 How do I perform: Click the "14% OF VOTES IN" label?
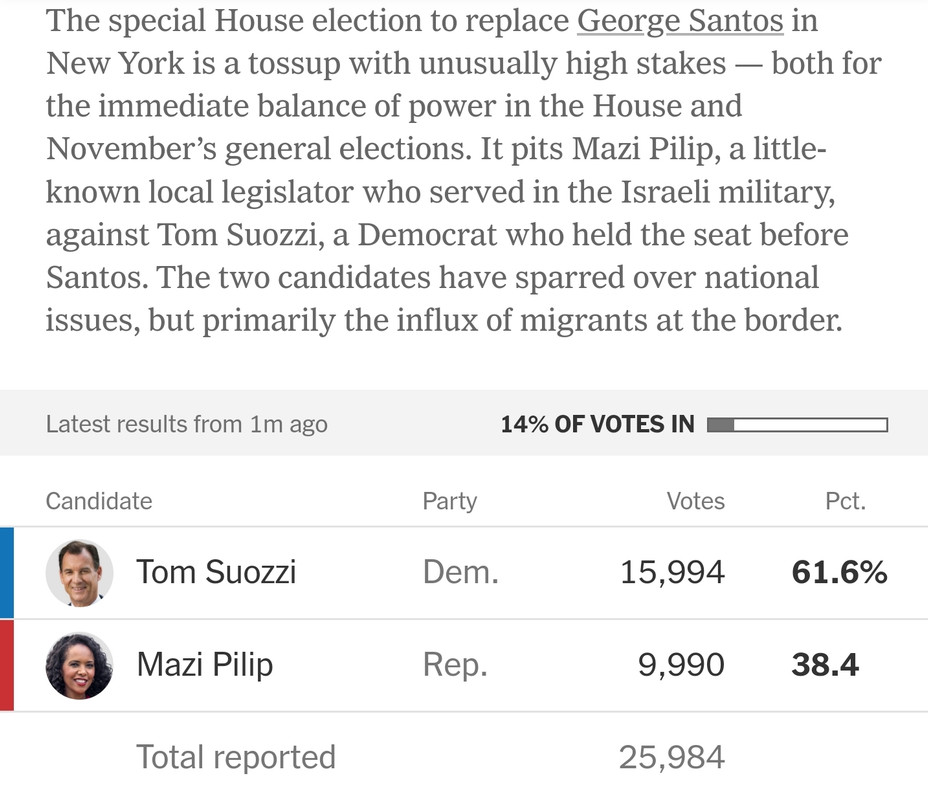click(597, 424)
